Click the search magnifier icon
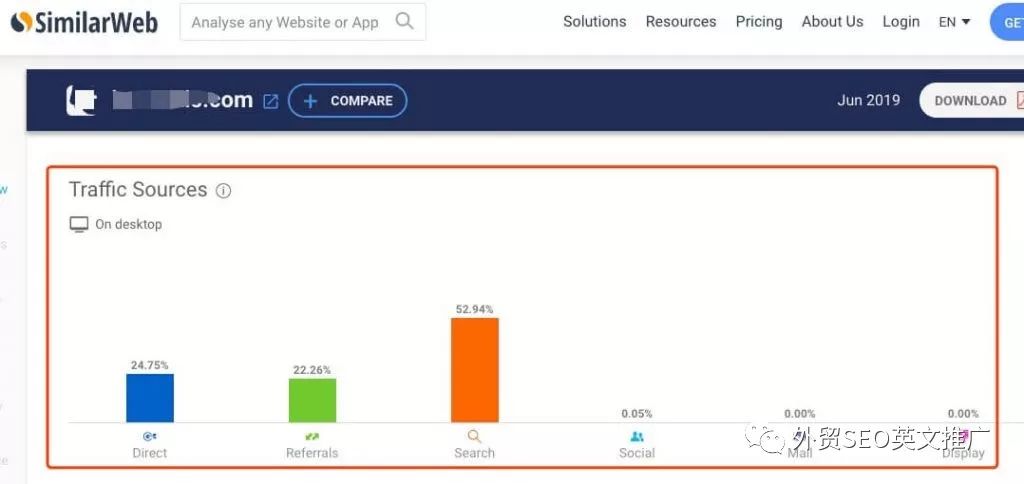1024x484 pixels. coord(404,21)
